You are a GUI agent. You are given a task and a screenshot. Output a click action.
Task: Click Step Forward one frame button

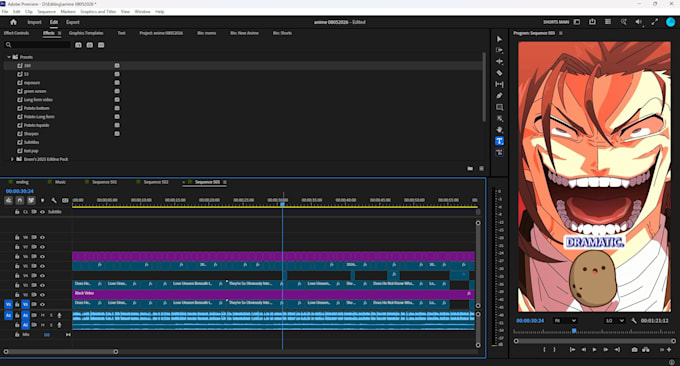606,350
